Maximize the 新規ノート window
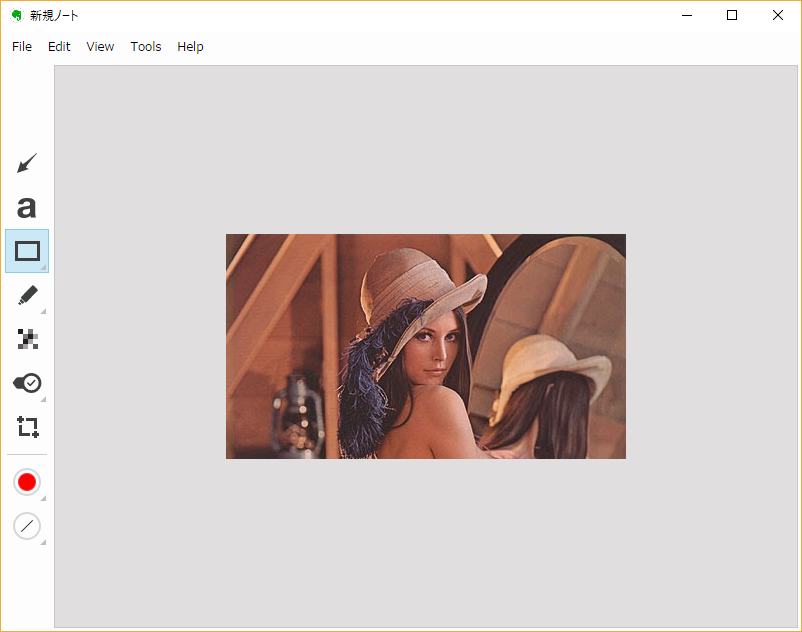The image size is (802, 632). click(x=732, y=15)
